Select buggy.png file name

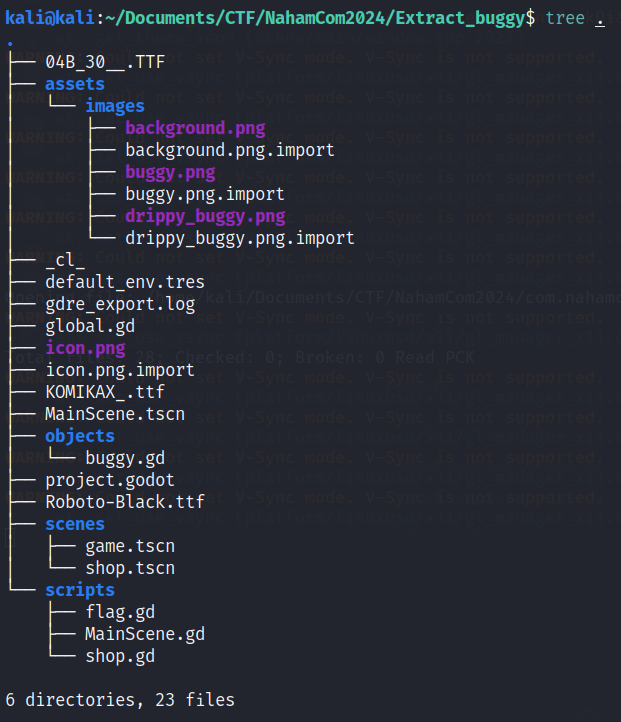(x=170, y=172)
